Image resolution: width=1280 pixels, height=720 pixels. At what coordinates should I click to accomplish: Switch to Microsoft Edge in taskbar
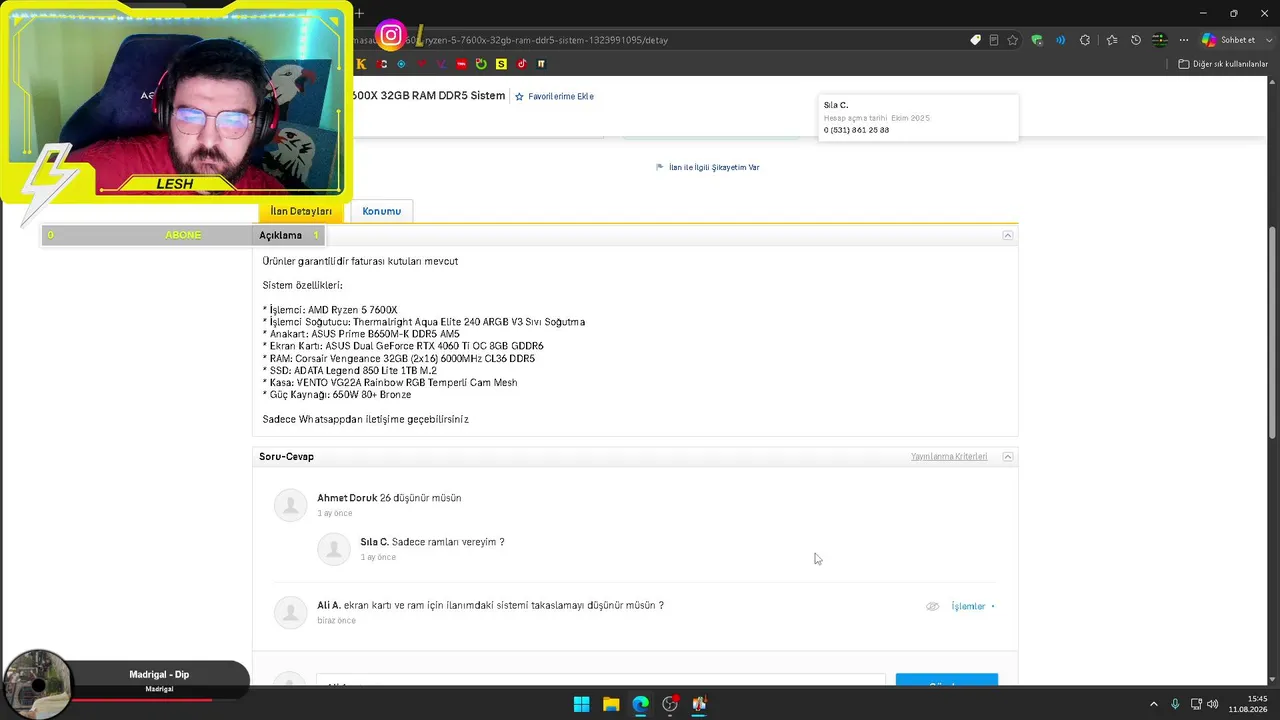point(640,704)
